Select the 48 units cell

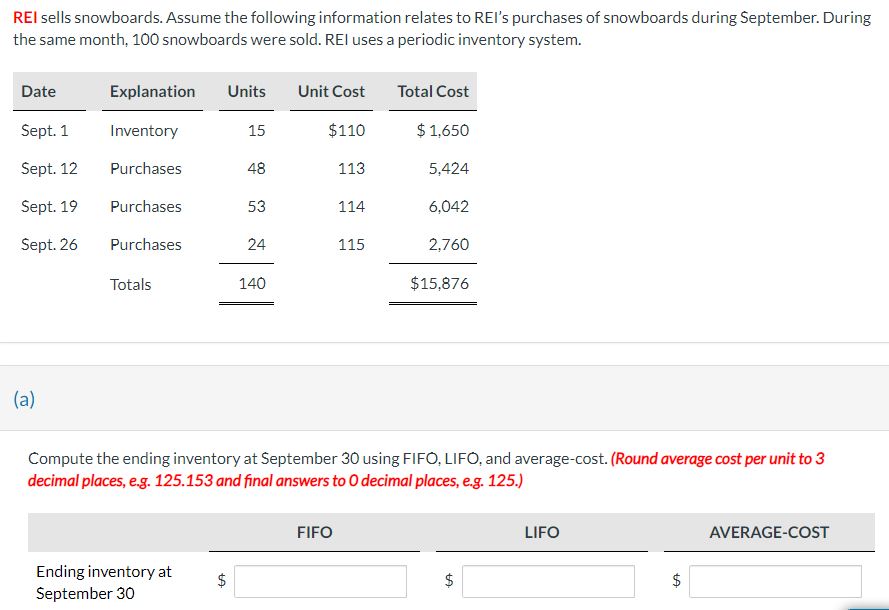pos(256,168)
